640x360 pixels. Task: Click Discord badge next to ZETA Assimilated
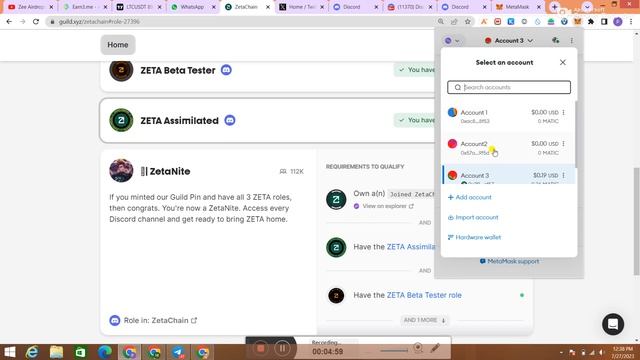(x=230, y=120)
